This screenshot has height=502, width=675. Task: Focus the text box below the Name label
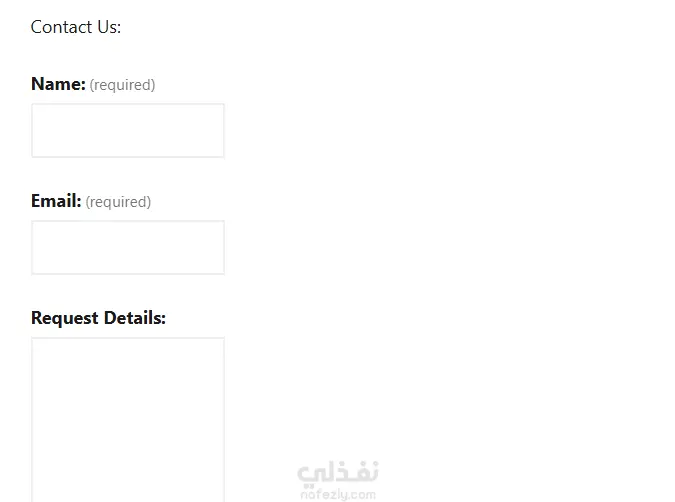(128, 131)
